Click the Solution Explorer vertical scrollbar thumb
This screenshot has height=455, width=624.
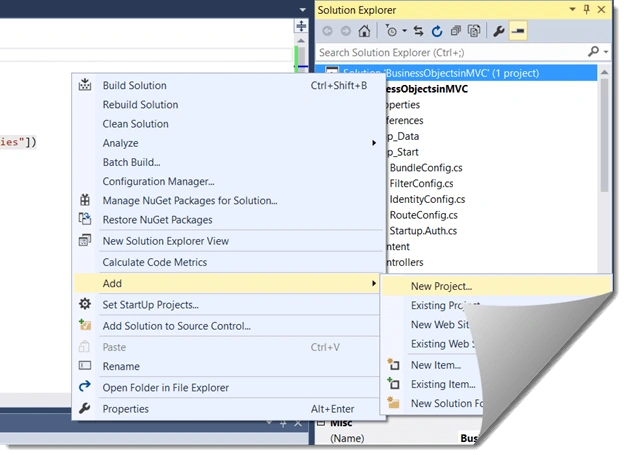[x=604, y=135]
